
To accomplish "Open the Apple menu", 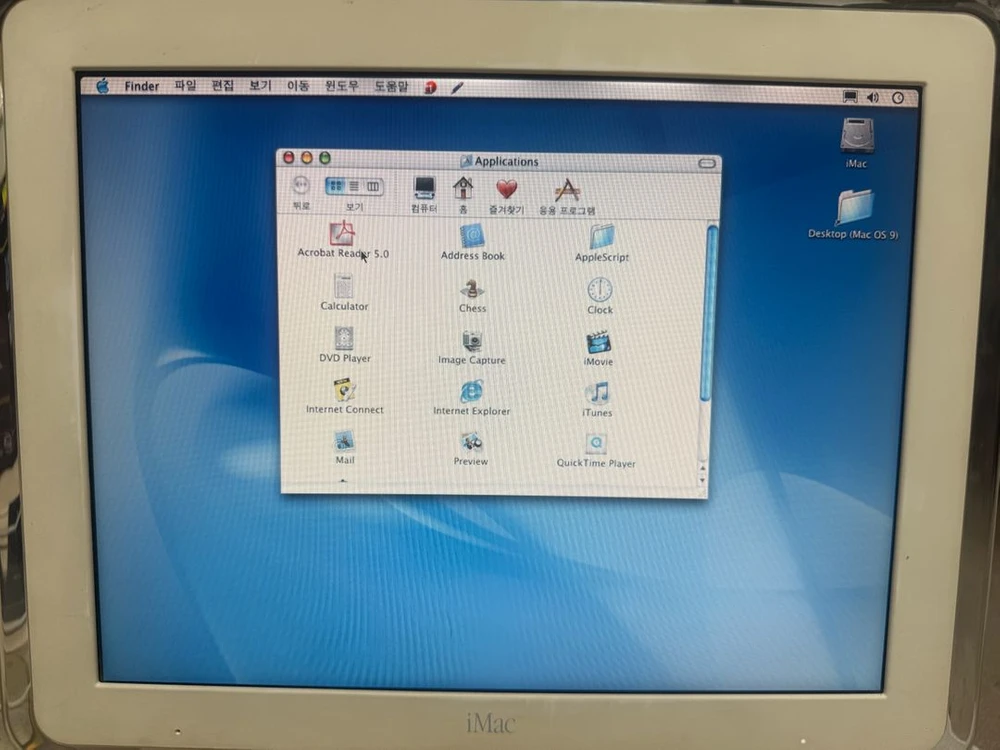I will 103,86.
